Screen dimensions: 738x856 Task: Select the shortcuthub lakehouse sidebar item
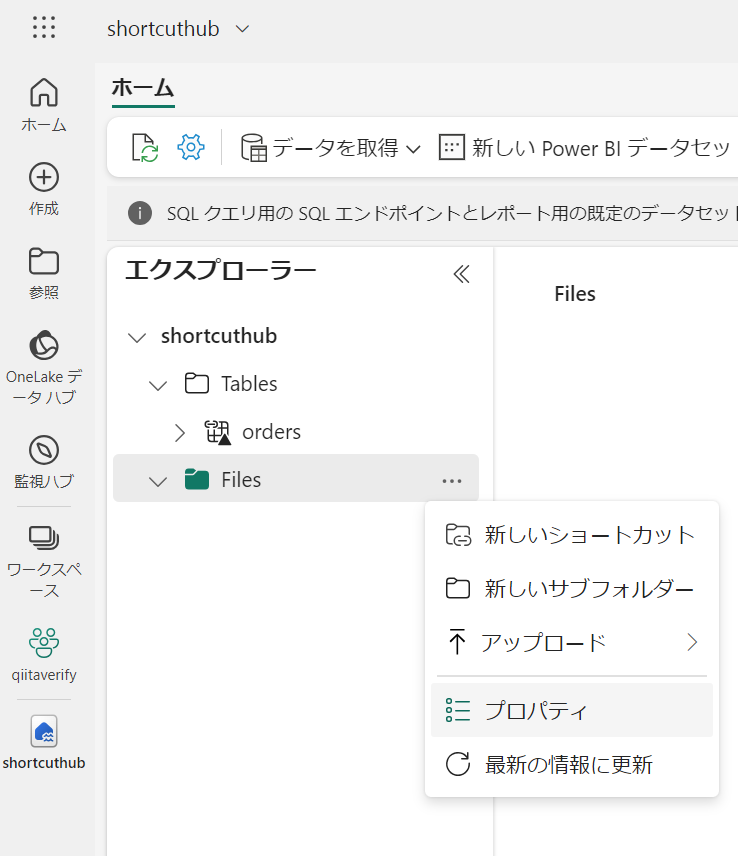pos(44,742)
